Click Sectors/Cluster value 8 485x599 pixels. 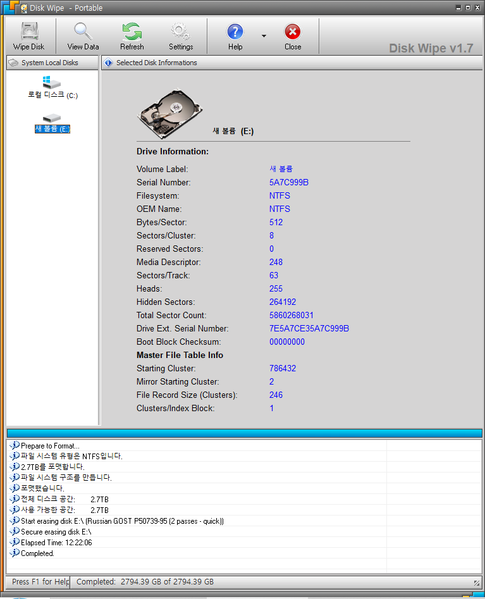pos(272,236)
